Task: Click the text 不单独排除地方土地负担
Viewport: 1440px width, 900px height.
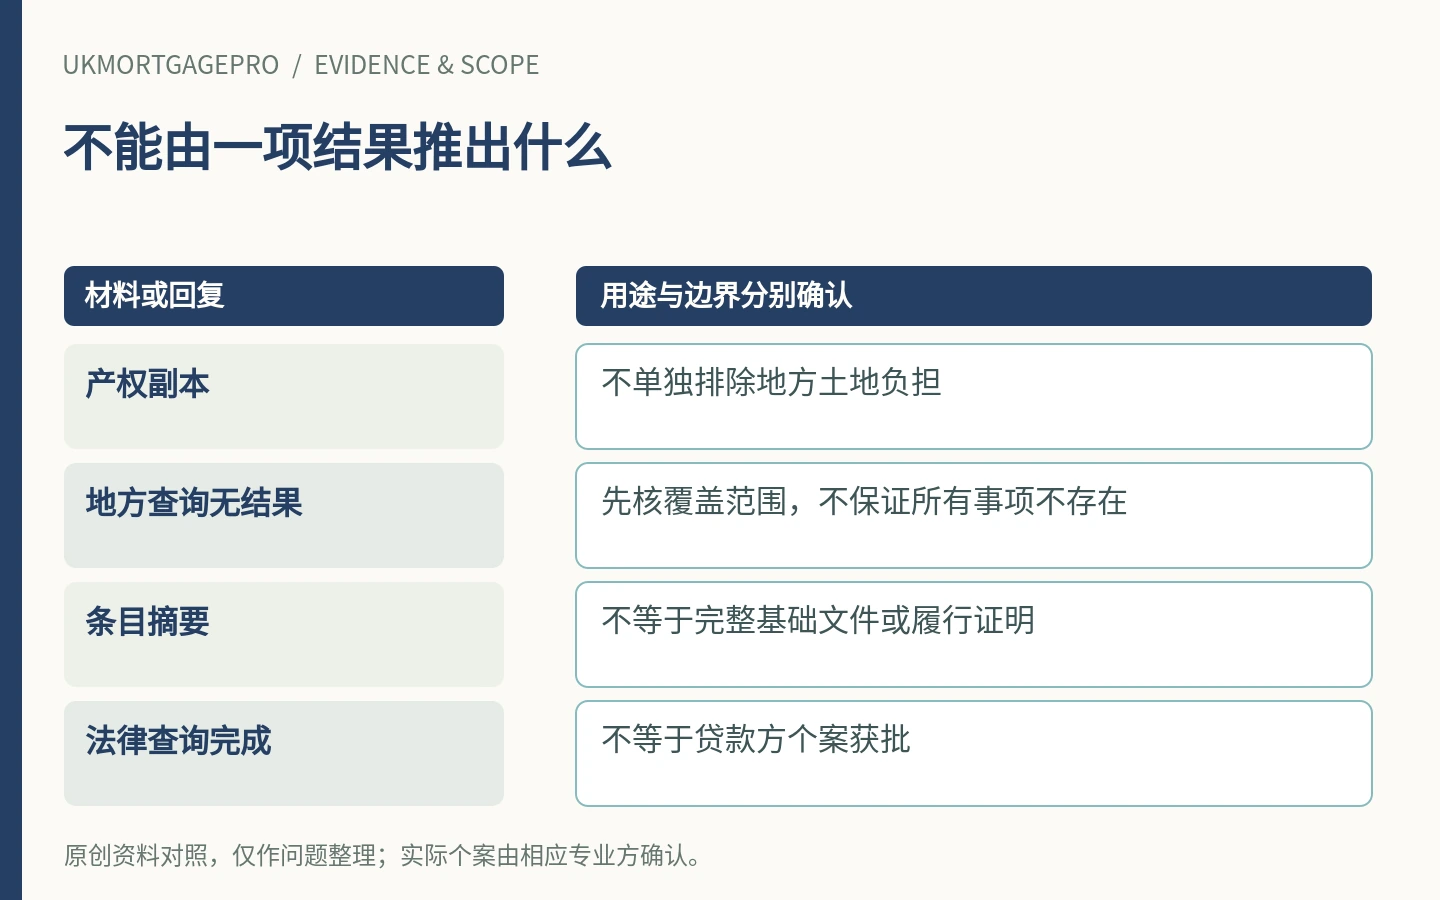Action: (771, 382)
